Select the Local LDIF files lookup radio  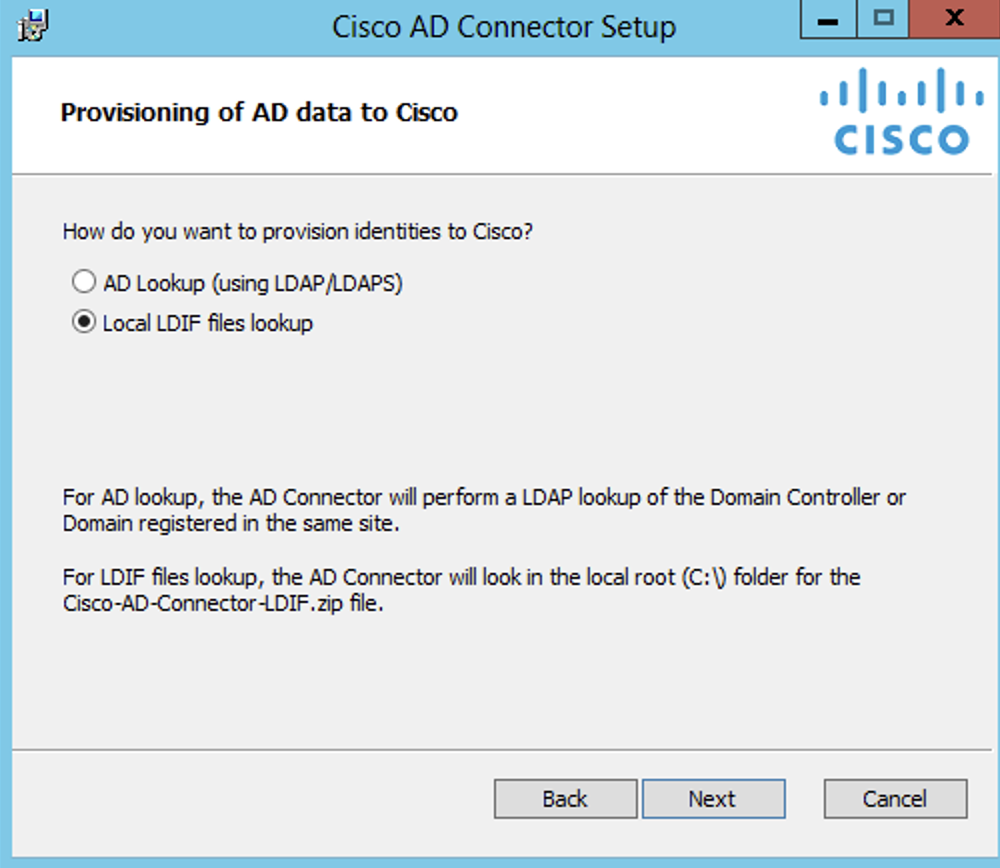tap(84, 321)
